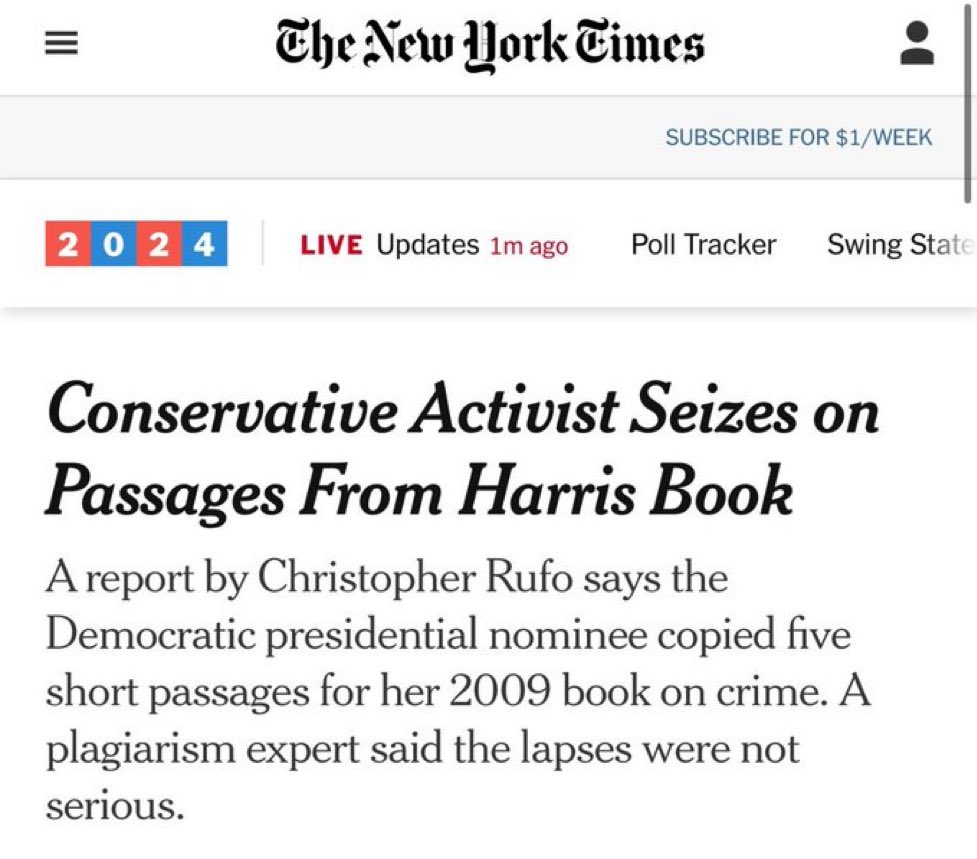Screen dimensions: 977x859
Task: Click the Updates text in election bar
Action: 427,245
